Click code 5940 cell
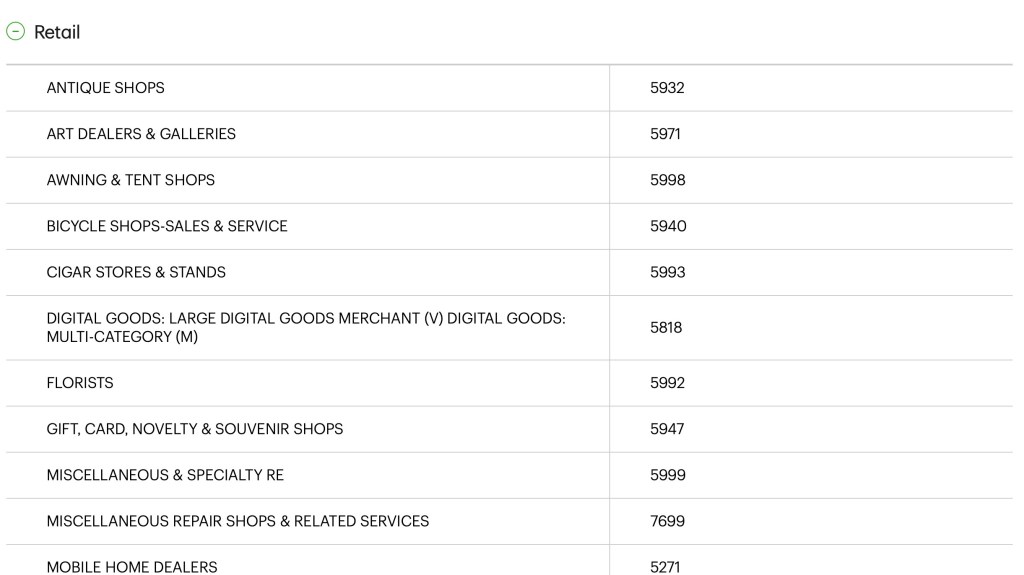Image resolution: width=1024 pixels, height=575 pixels. coord(668,226)
